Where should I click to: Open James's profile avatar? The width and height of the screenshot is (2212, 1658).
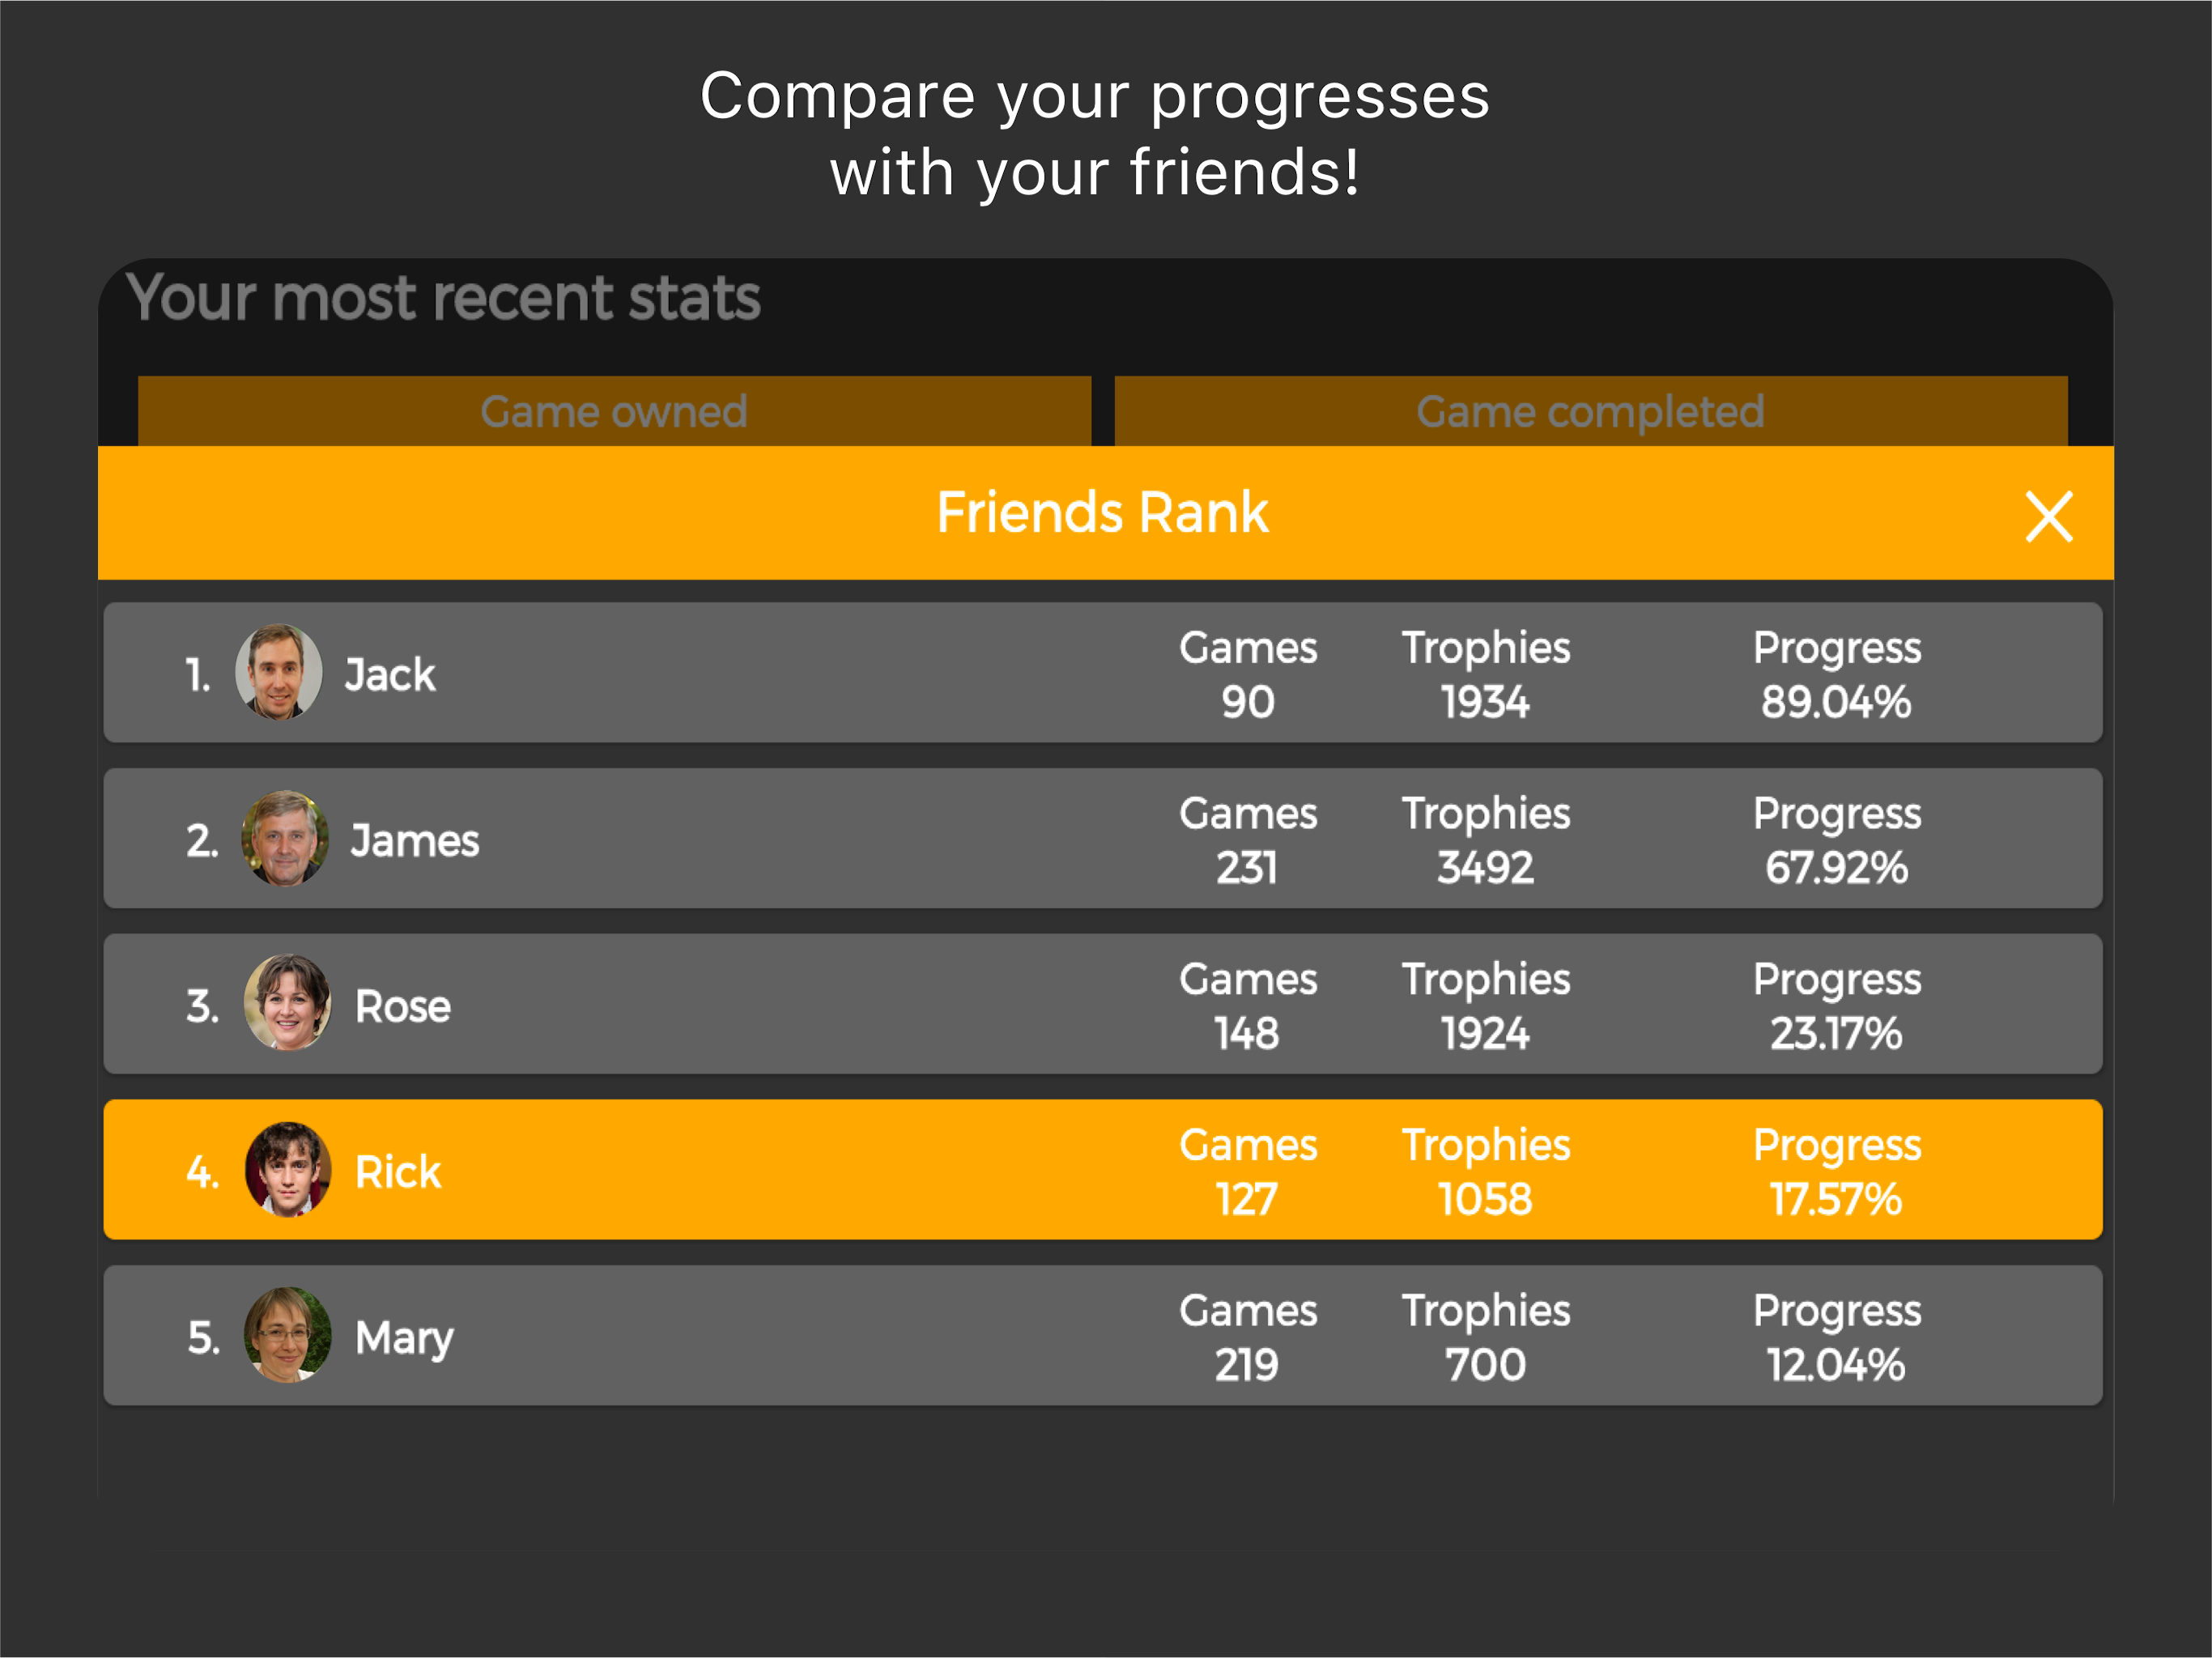click(x=285, y=838)
